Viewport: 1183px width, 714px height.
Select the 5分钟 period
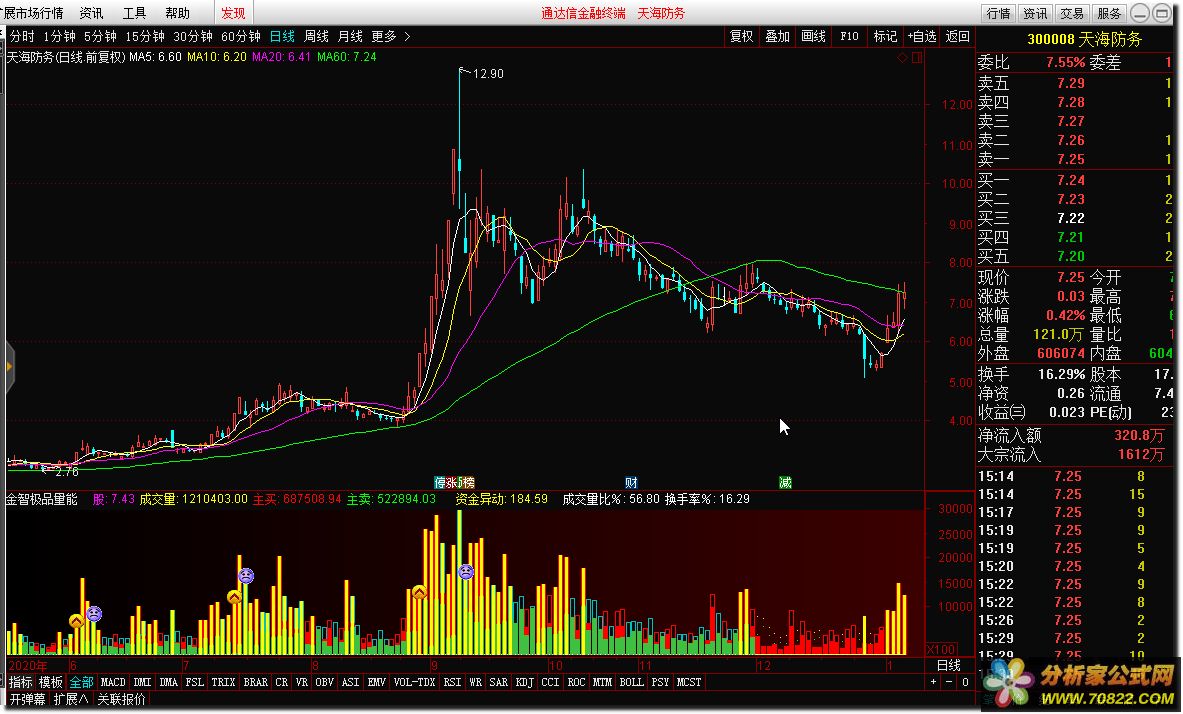click(x=100, y=36)
